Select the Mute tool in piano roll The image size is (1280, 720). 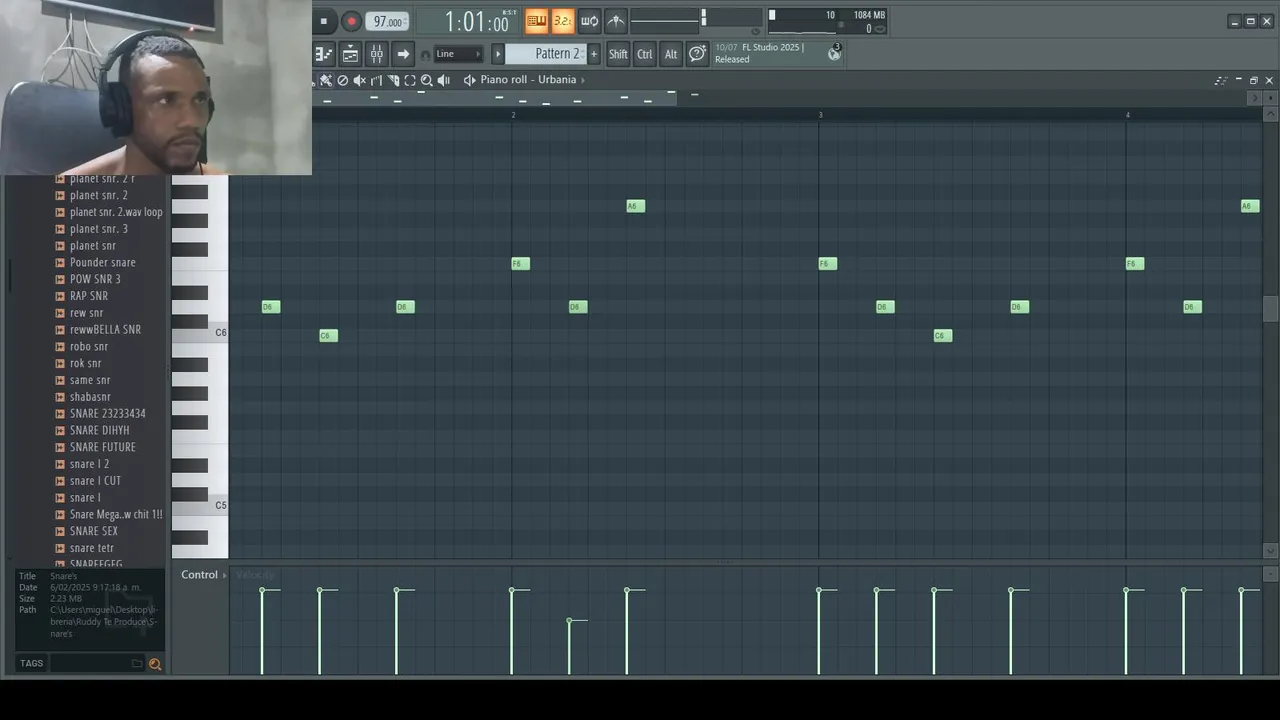(x=360, y=80)
